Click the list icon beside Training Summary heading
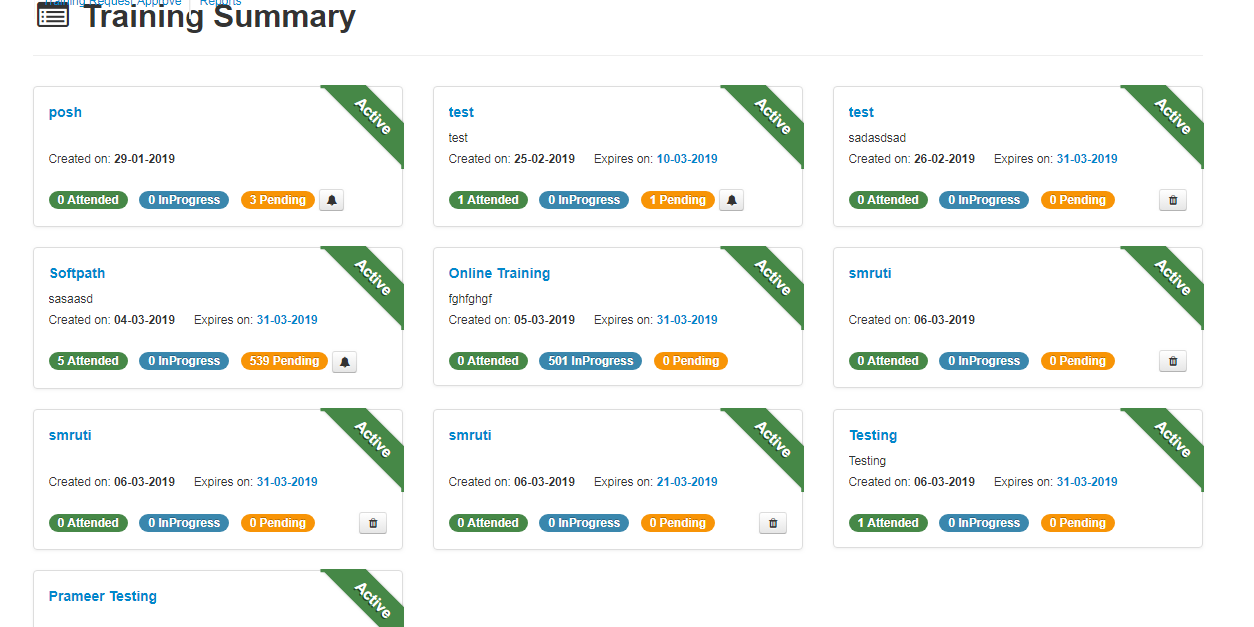 click(x=53, y=15)
